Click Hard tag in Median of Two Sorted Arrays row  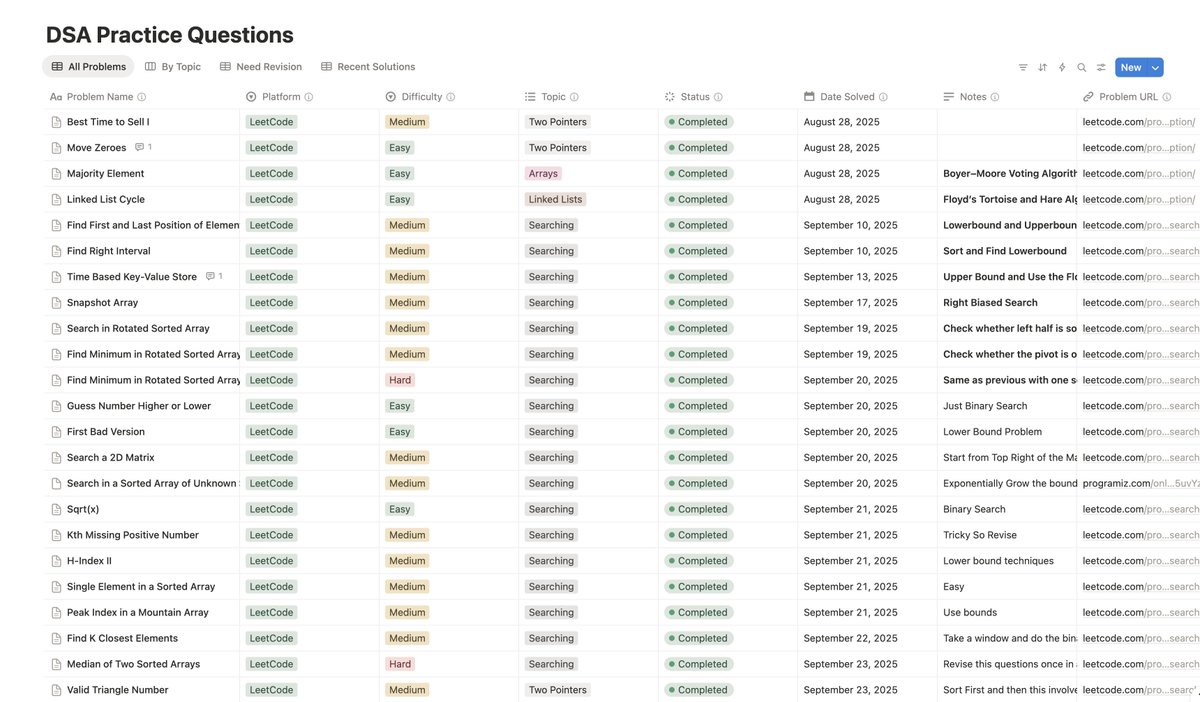point(400,664)
